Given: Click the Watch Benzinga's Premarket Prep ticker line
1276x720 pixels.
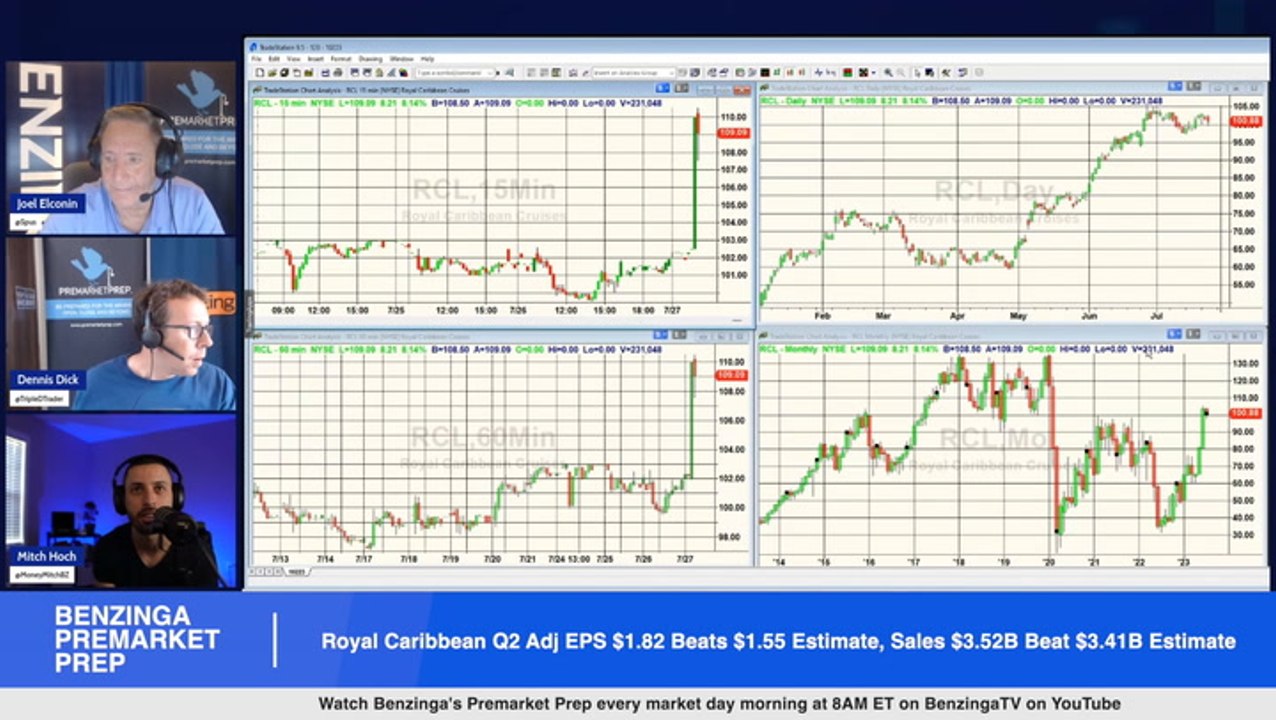Looking at the screenshot, I should [x=719, y=704].
